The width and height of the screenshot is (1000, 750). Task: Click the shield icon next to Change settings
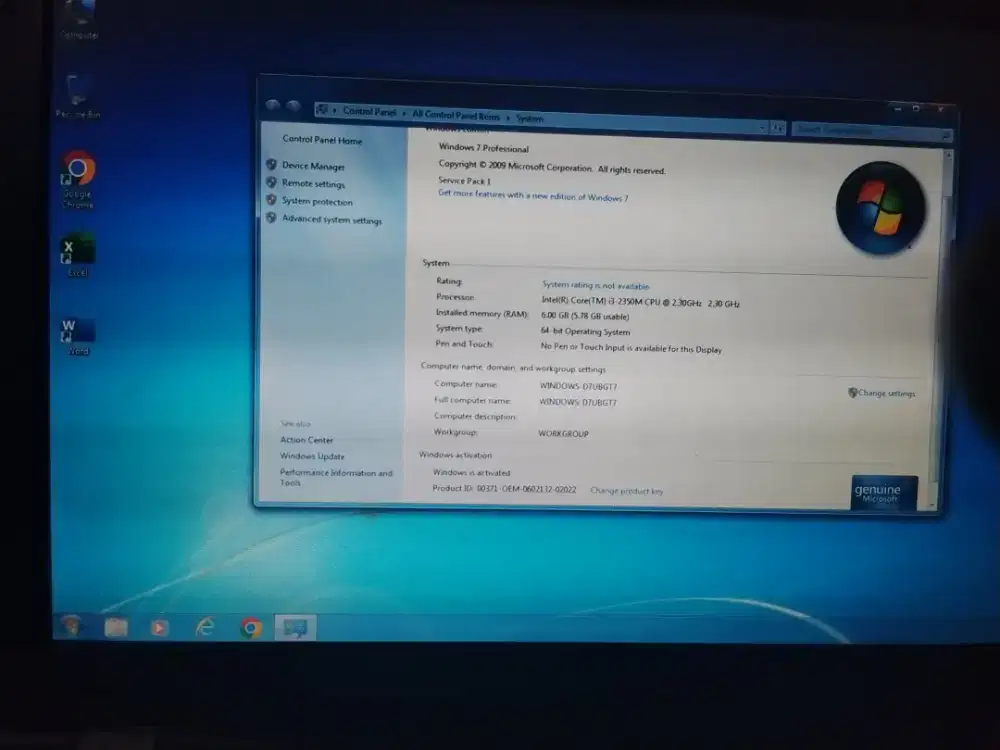[x=852, y=392]
